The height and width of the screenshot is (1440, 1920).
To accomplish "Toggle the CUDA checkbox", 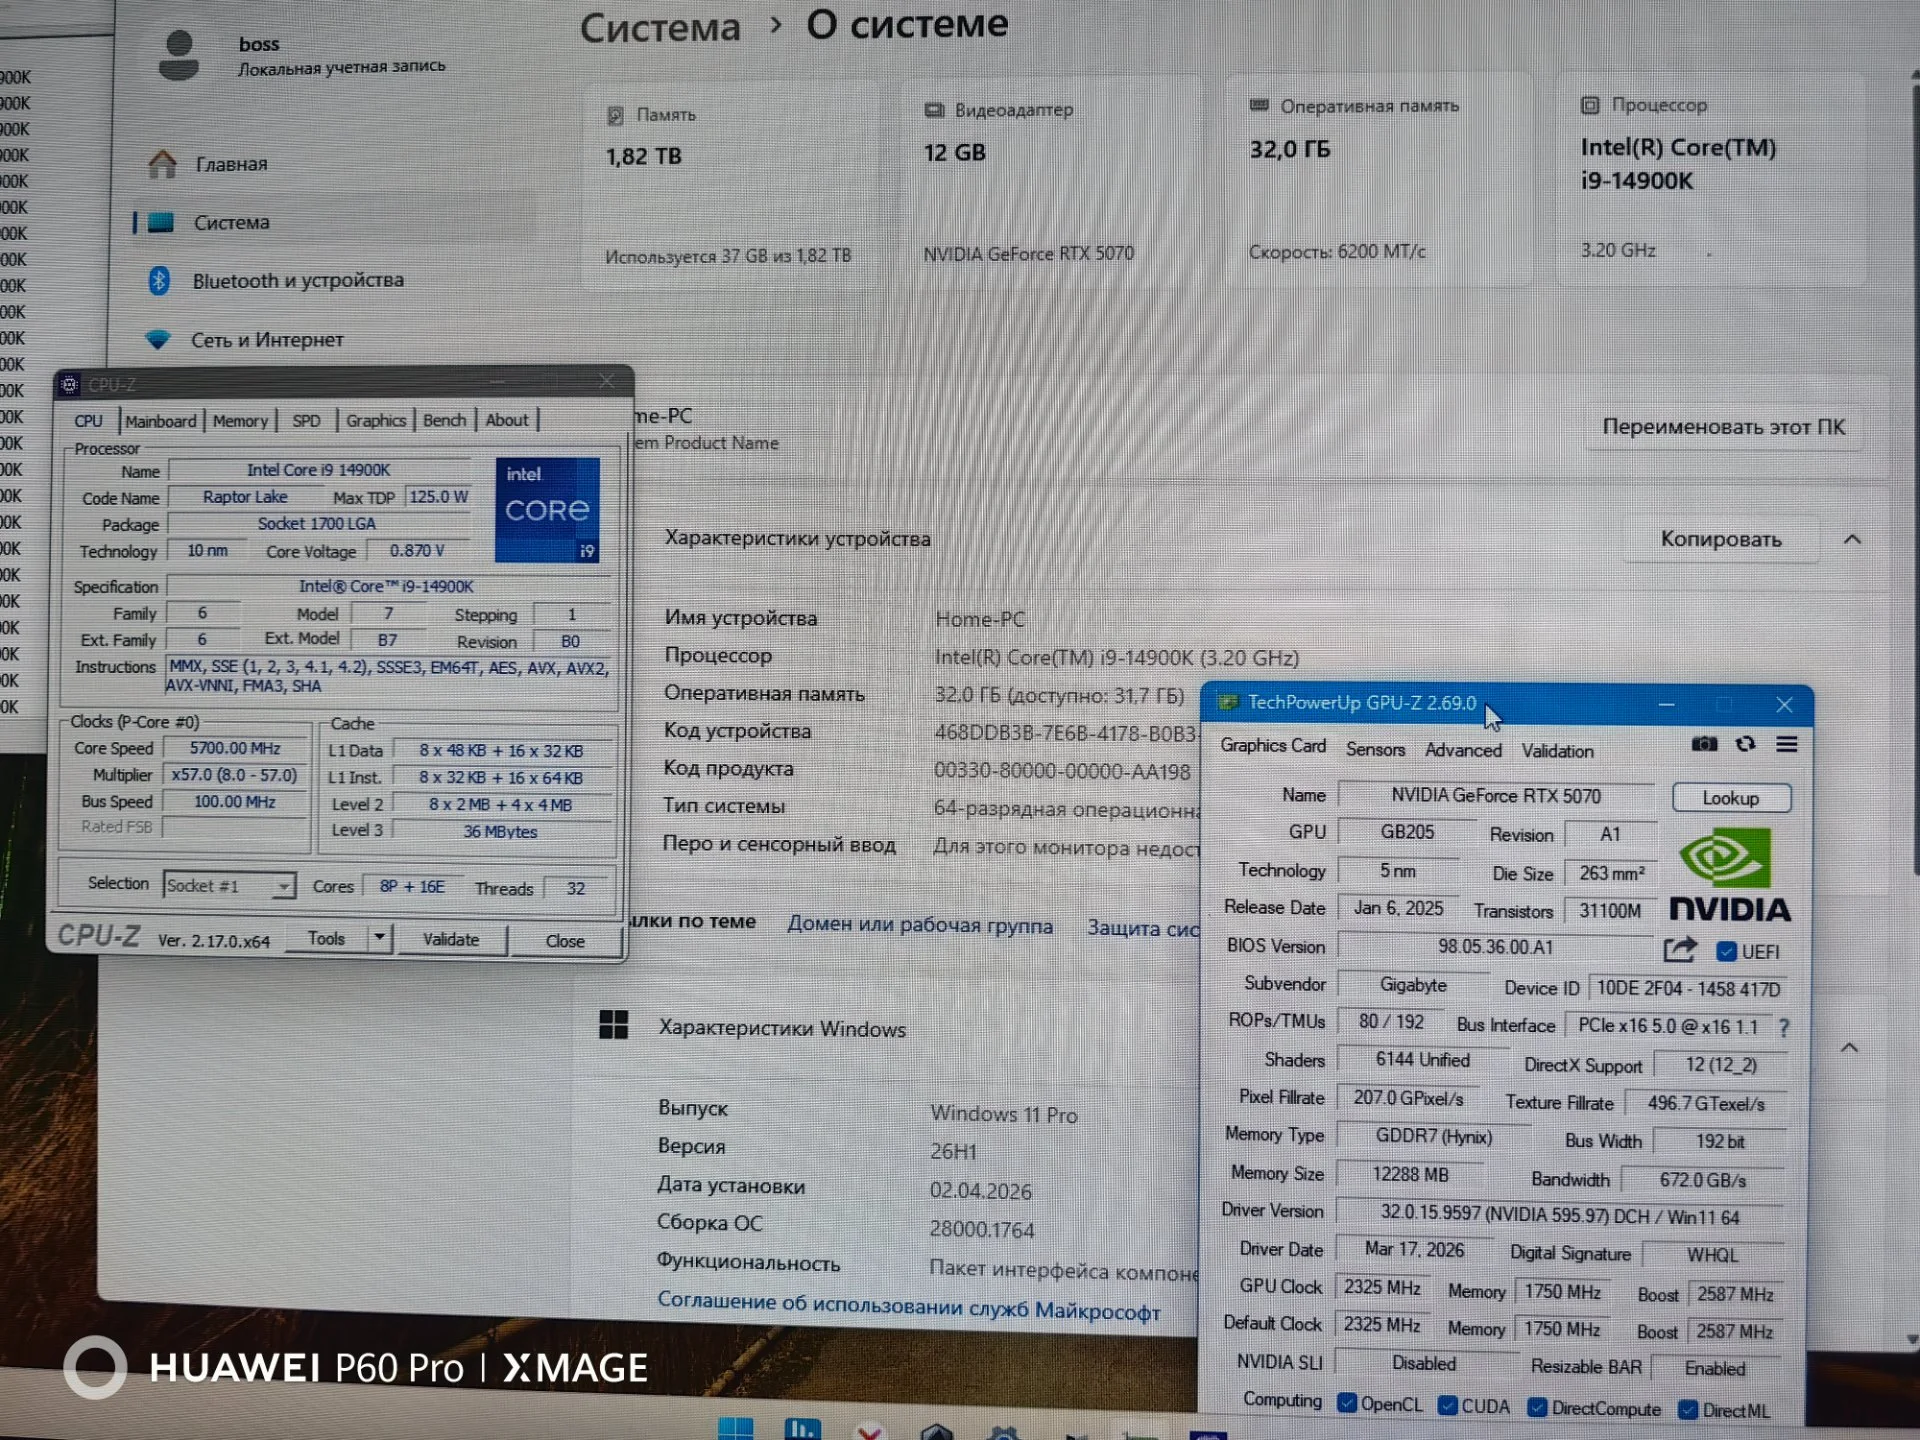I will point(1447,1405).
